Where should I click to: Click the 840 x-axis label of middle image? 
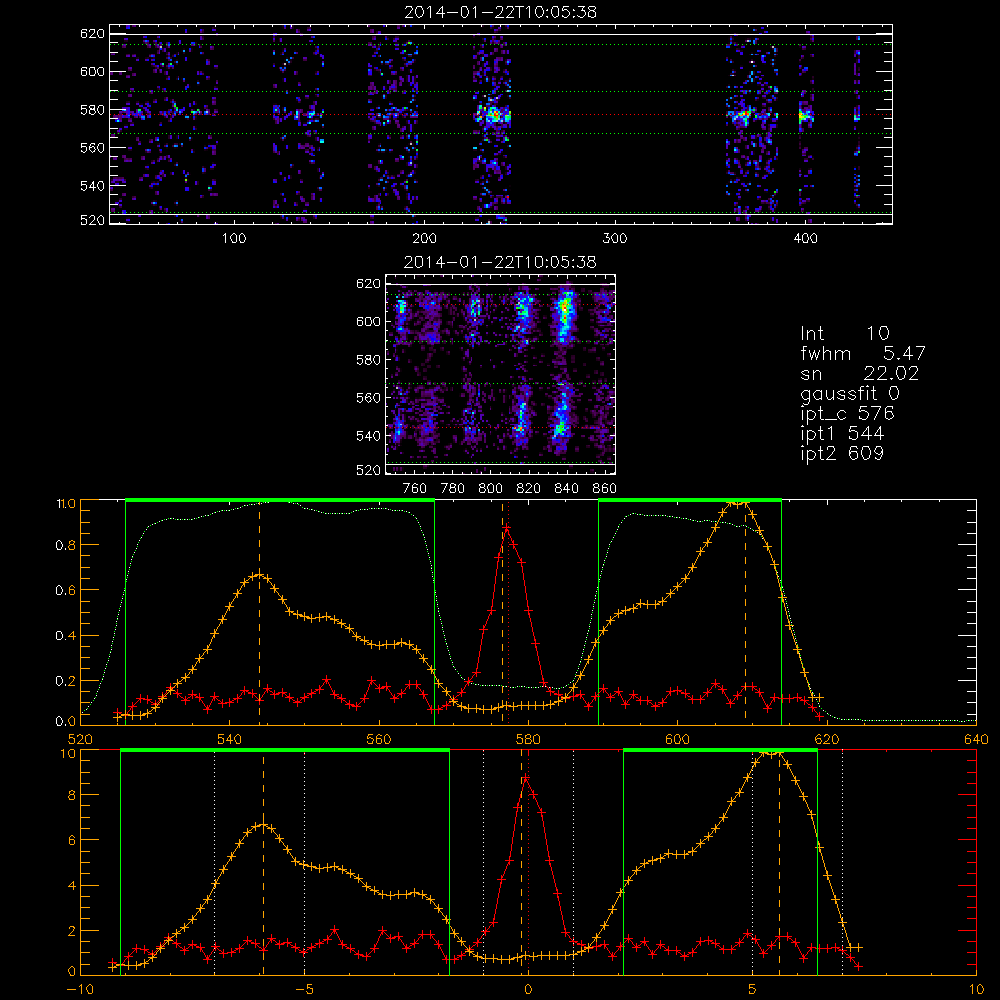(x=566, y=489)
